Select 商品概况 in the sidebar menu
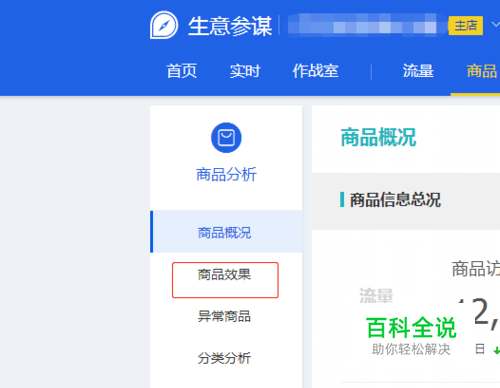 click(226, 232)
